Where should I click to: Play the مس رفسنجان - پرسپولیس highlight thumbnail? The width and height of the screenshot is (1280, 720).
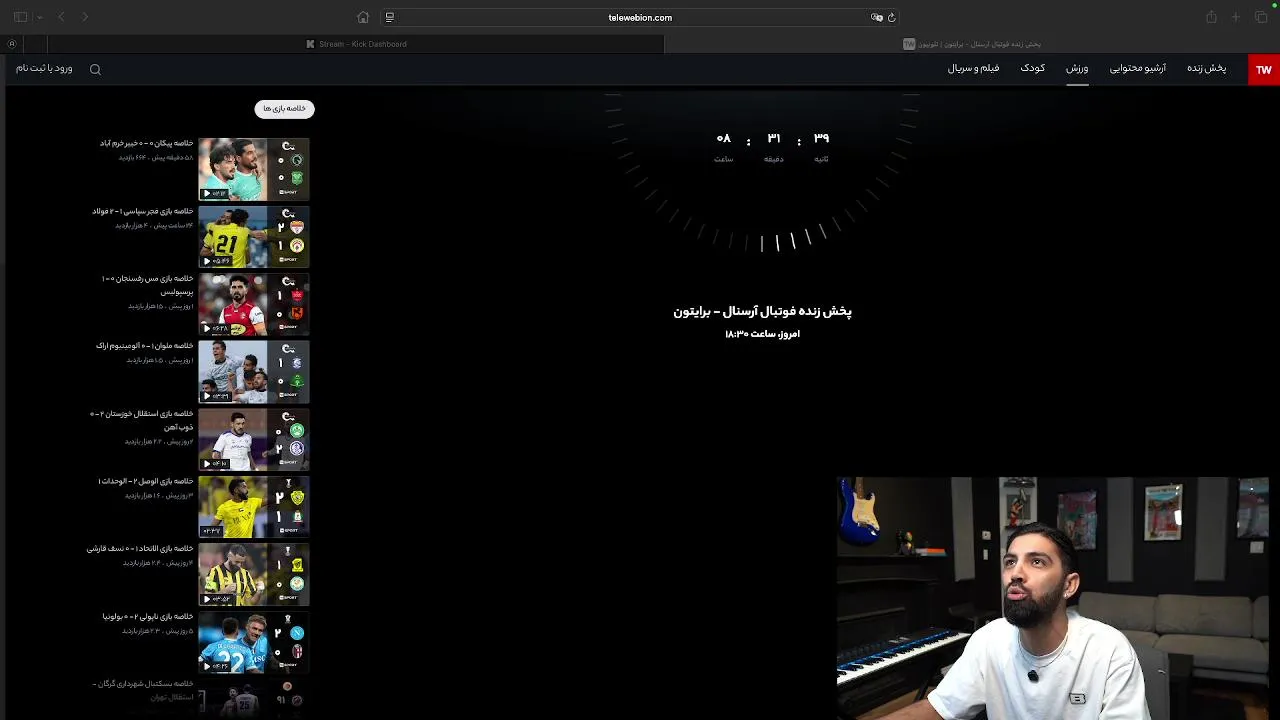pos(254,304)
